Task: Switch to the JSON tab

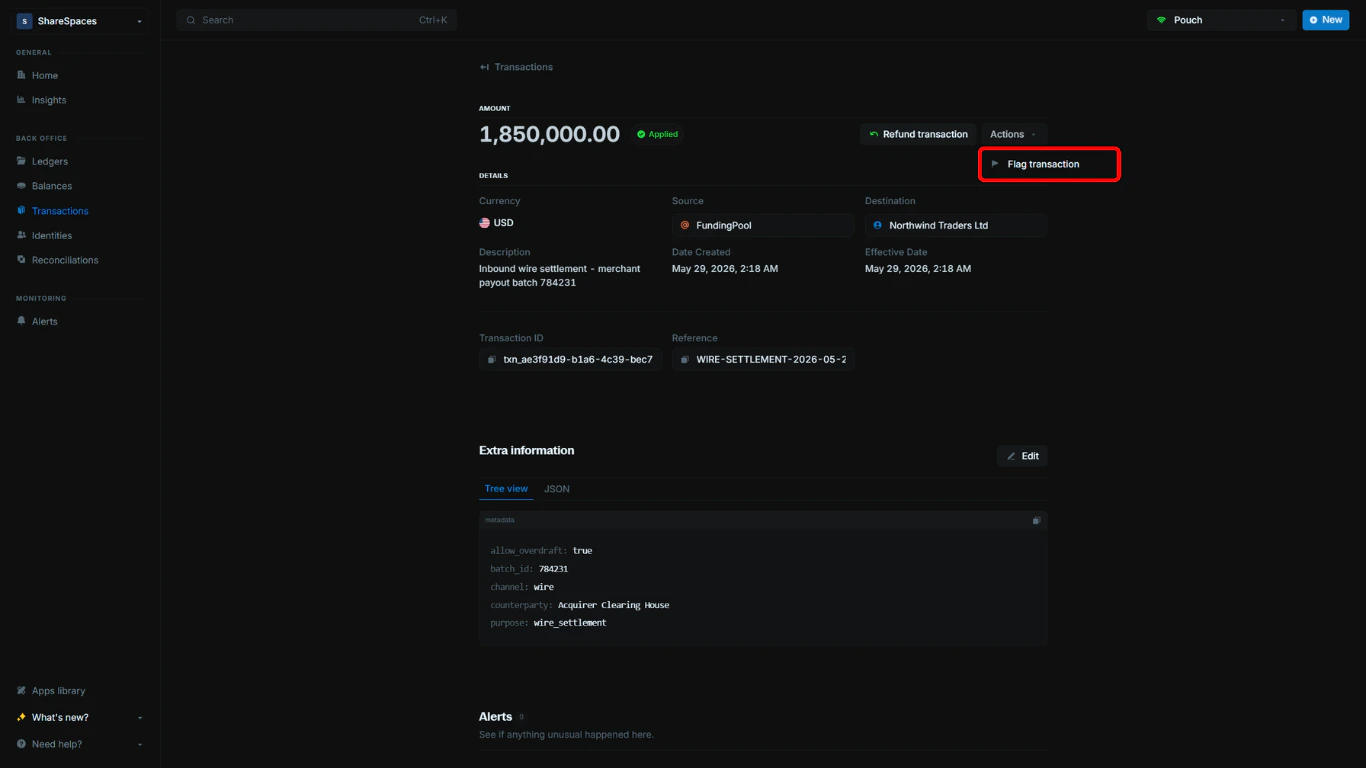Action: (557, 489)
